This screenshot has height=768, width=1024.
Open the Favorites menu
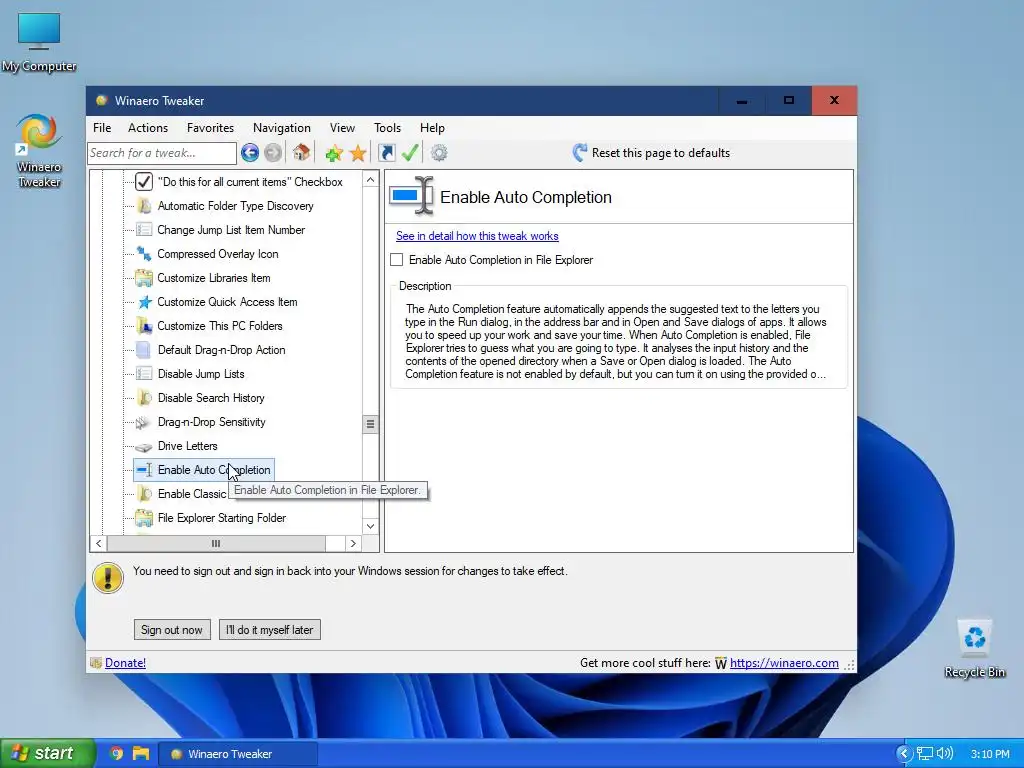210,128
